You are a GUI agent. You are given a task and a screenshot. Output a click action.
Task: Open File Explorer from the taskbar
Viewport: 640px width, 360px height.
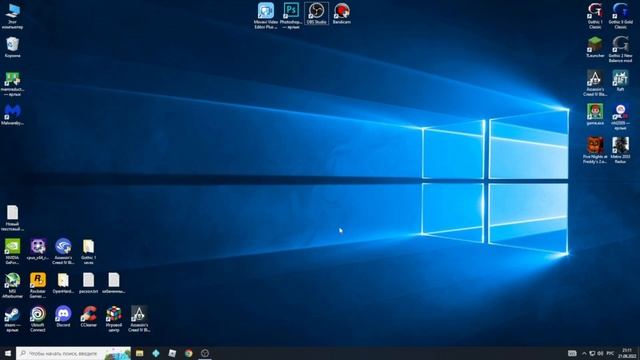[x=140, y=353]
